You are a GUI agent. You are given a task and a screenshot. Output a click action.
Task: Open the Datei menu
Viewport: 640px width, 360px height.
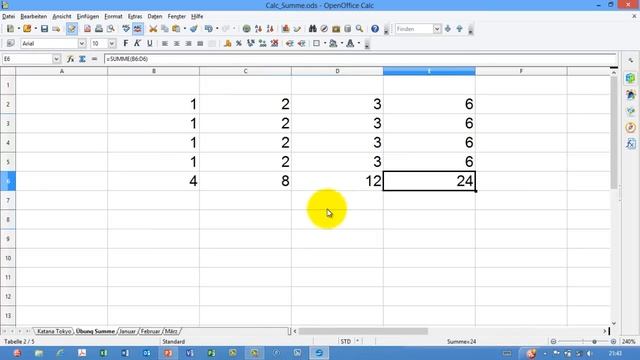coord(9,16)
